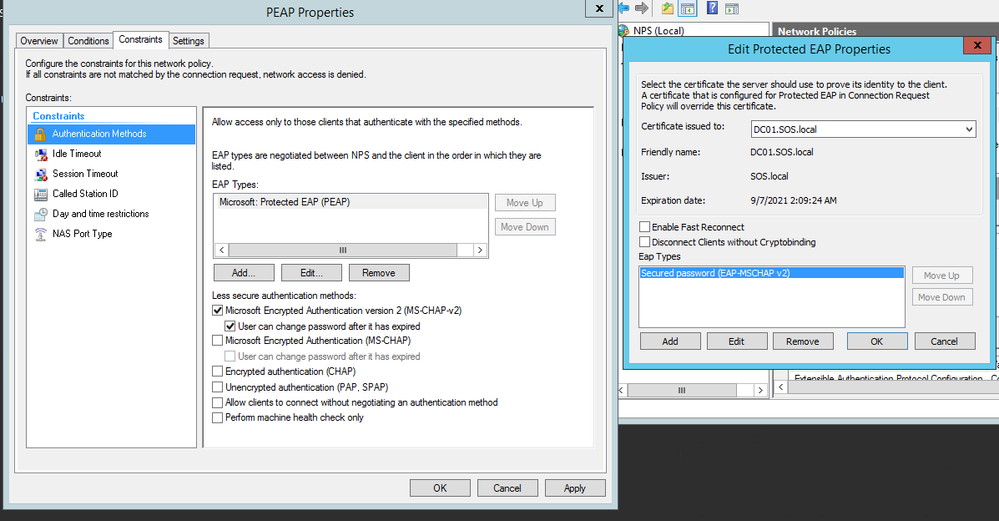Click Apply in PEAP Properties dialog

575,488
